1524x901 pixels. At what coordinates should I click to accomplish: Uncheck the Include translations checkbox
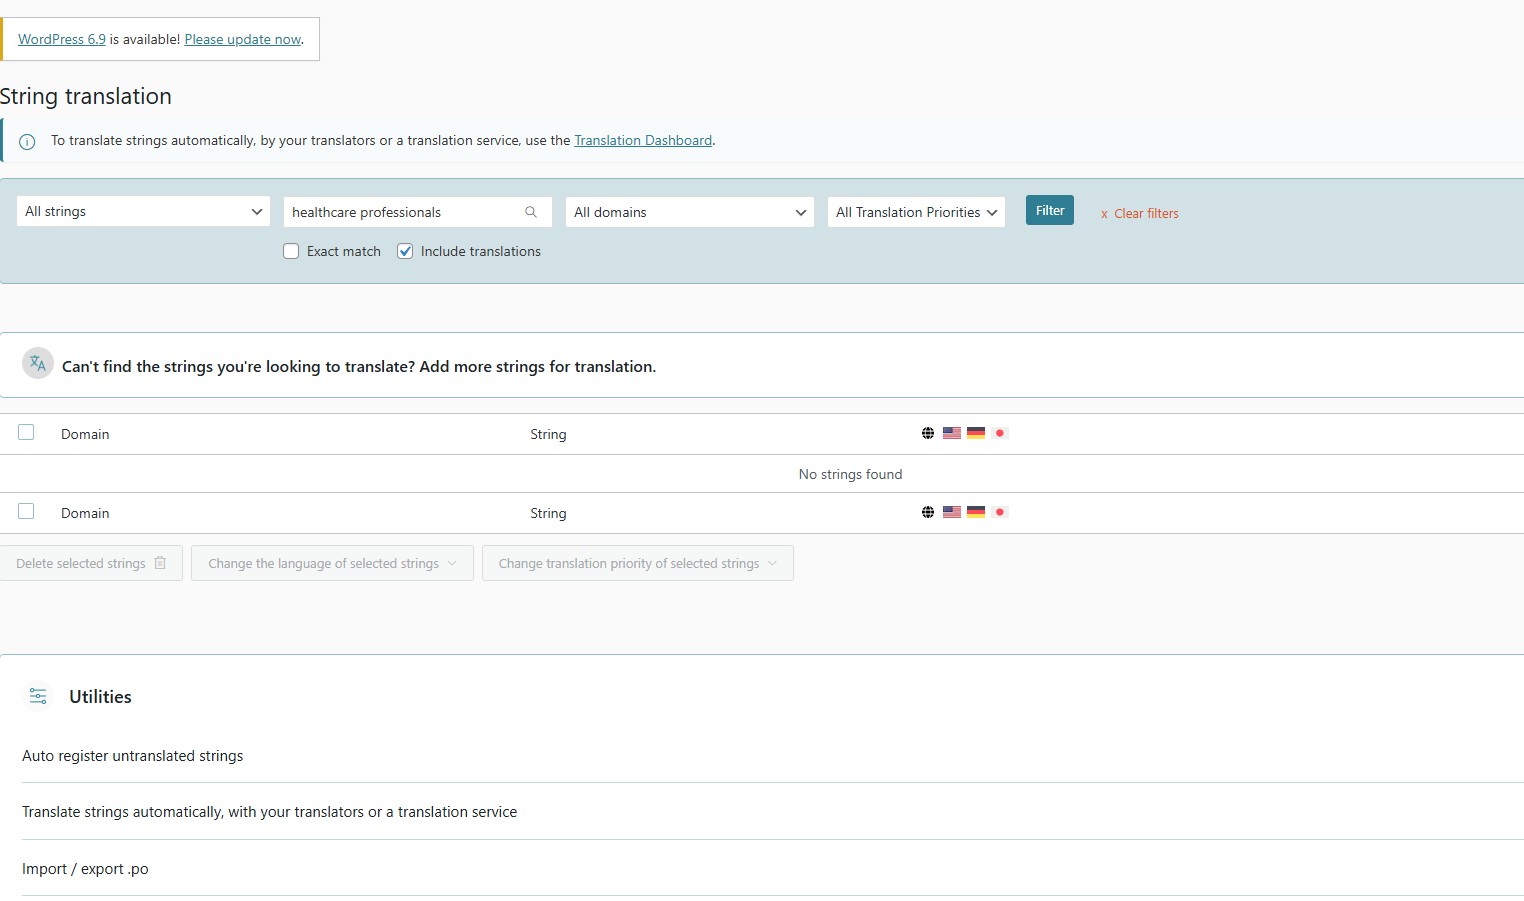[x=405, y=251]
